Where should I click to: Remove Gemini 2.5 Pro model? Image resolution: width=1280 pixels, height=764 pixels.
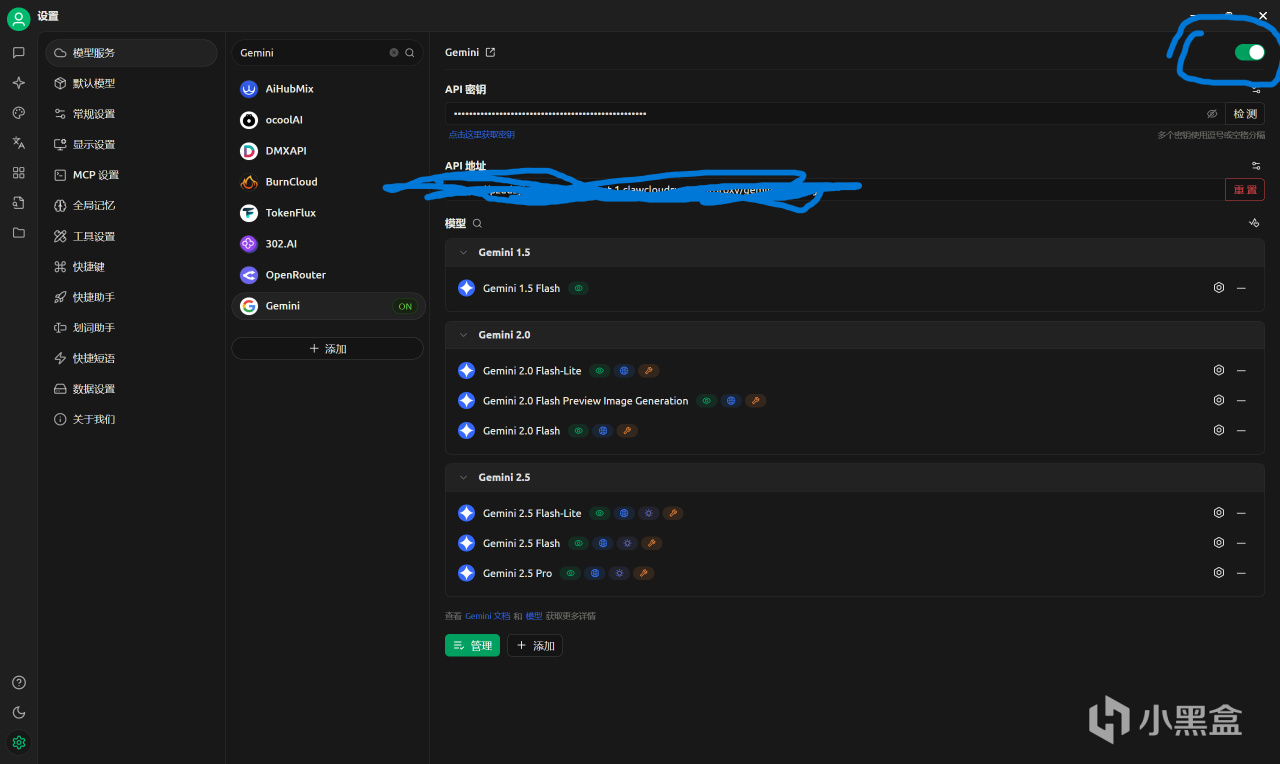point(1241,573)
